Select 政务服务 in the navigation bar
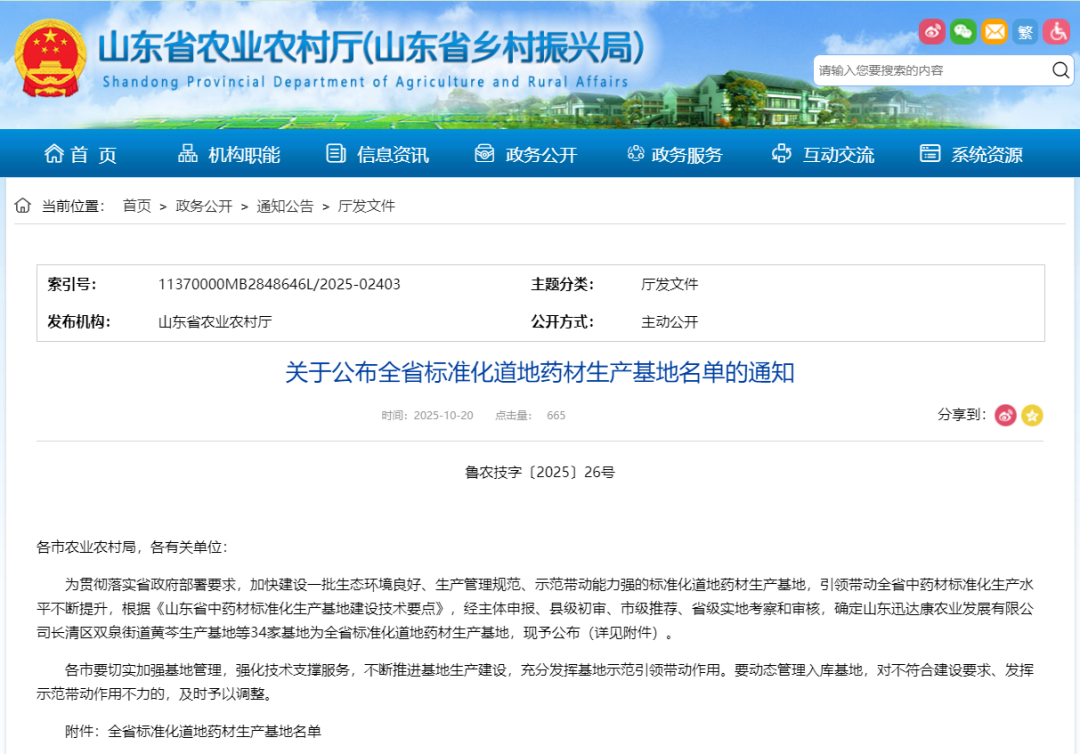The image size is (1080, 754). (674, 155)
